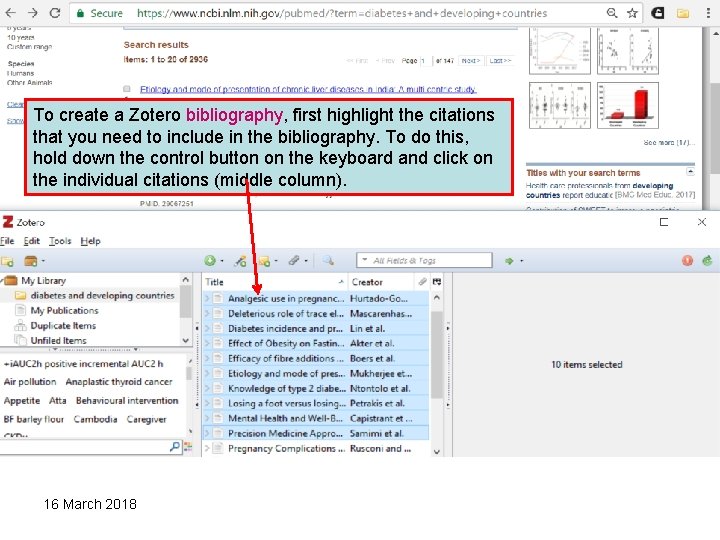The image size is (720, 540).
Task: Go to Next results page
Action: point(471,61)
